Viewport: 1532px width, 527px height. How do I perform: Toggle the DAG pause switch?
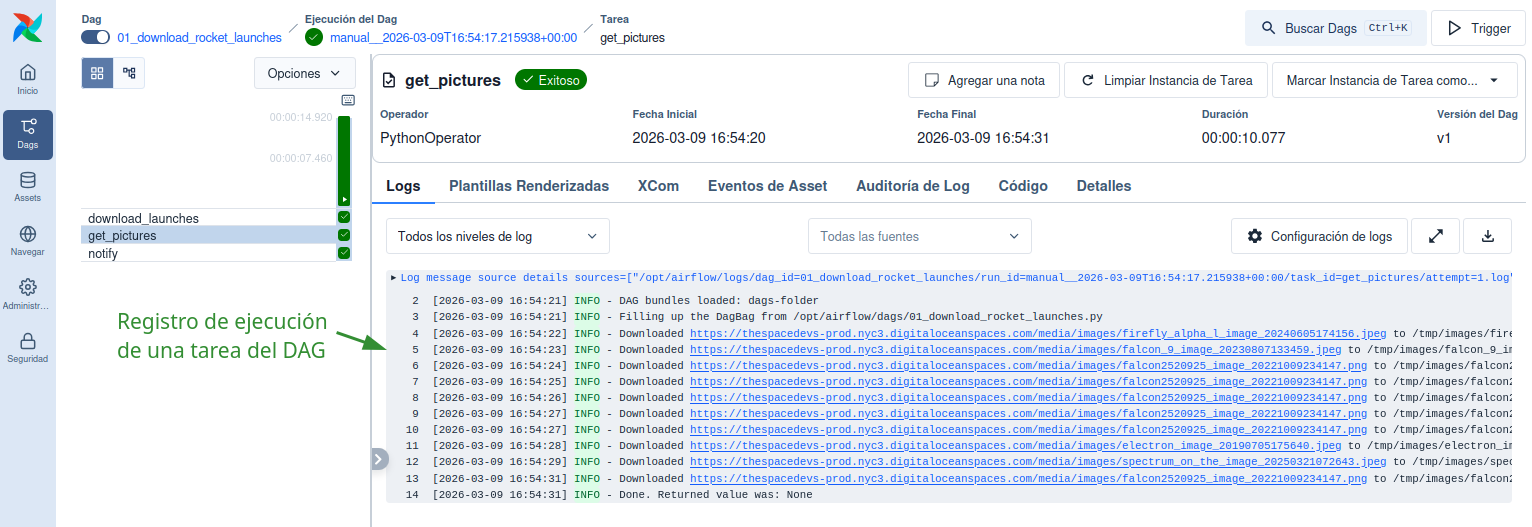point(96,37)
